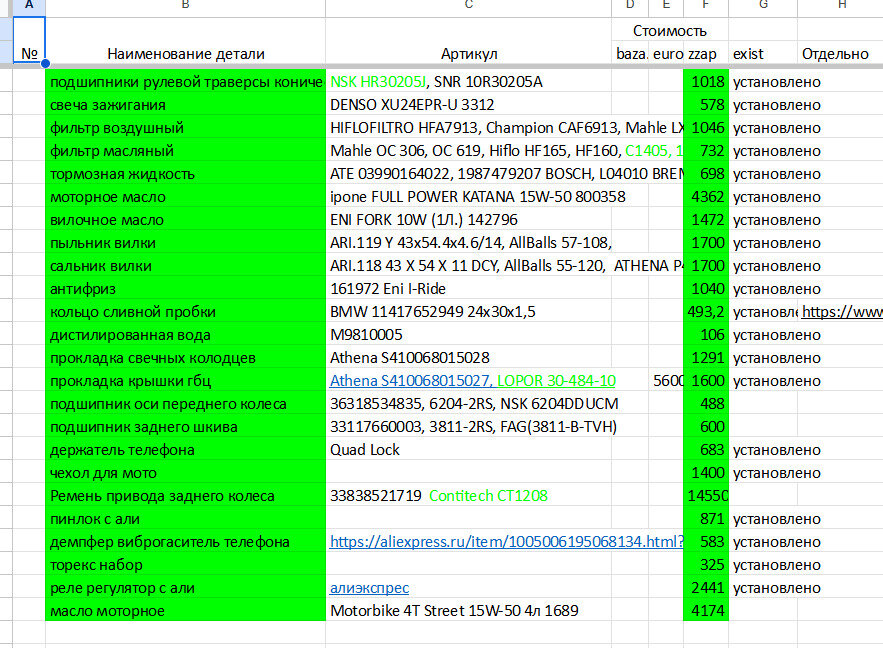Select price cell 4174
Viewport: 883px width, 648px height.
[706, 611]
